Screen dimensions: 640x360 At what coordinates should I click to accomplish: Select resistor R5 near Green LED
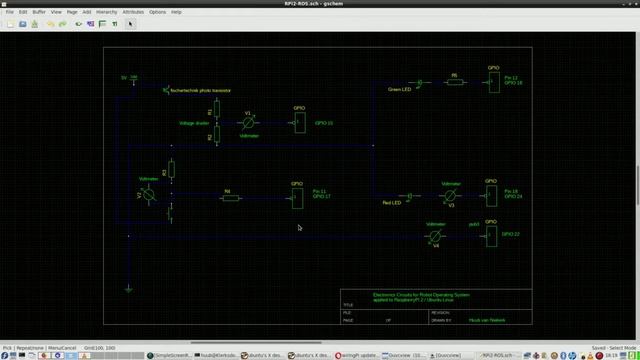455,82
